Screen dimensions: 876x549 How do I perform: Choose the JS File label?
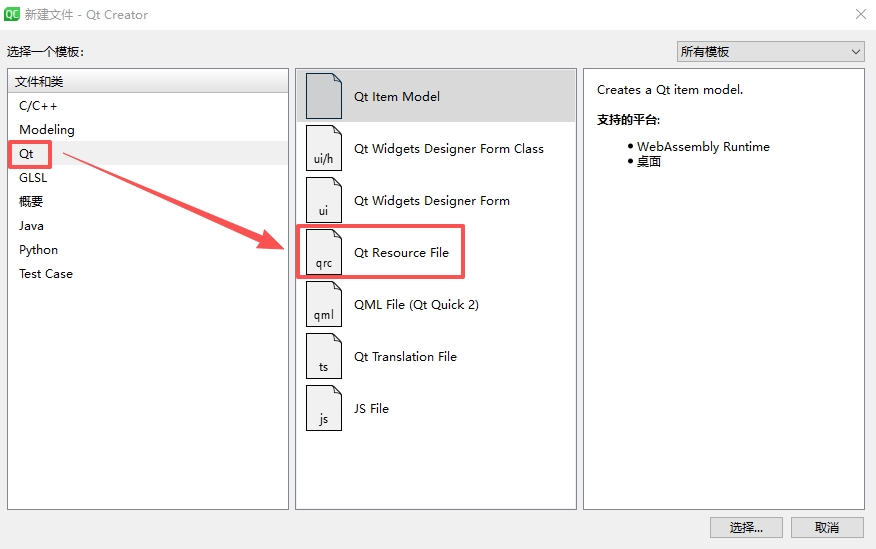click(371, 408)
